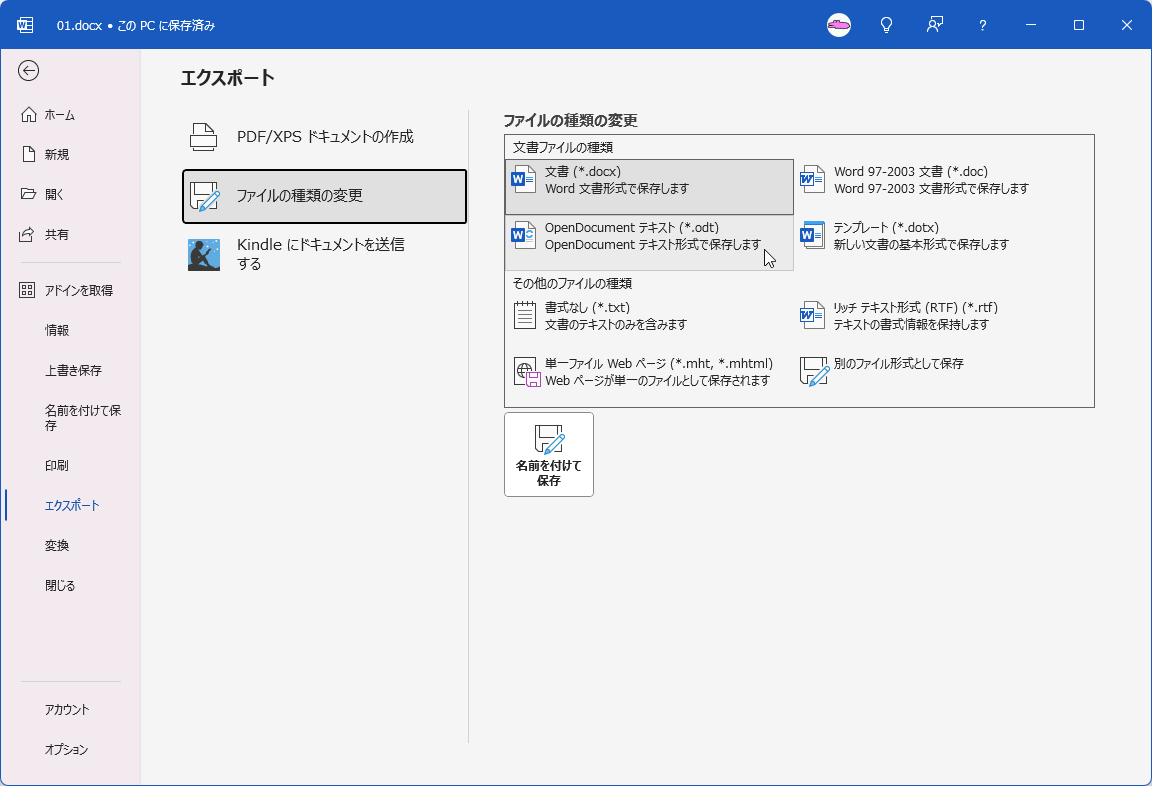Click the back arrow icon
1152x786 pixels.
coord(29,70)
